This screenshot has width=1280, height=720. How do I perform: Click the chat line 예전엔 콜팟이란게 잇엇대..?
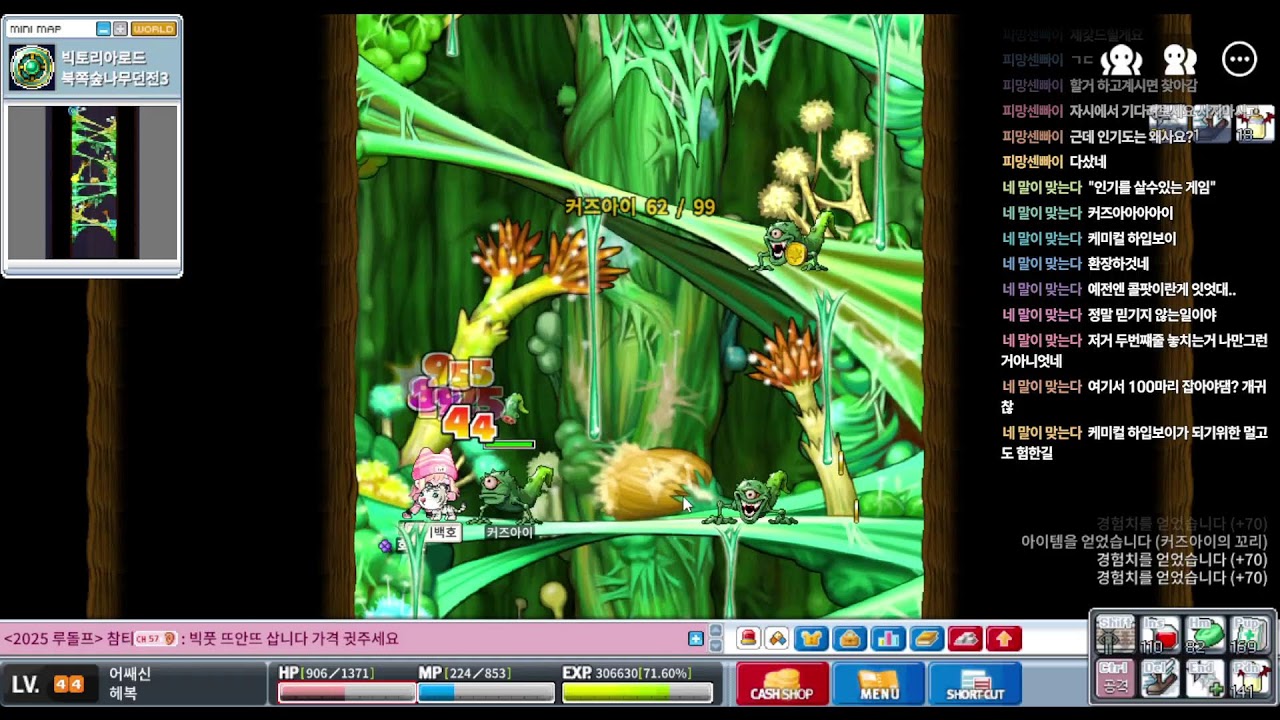1162,290
